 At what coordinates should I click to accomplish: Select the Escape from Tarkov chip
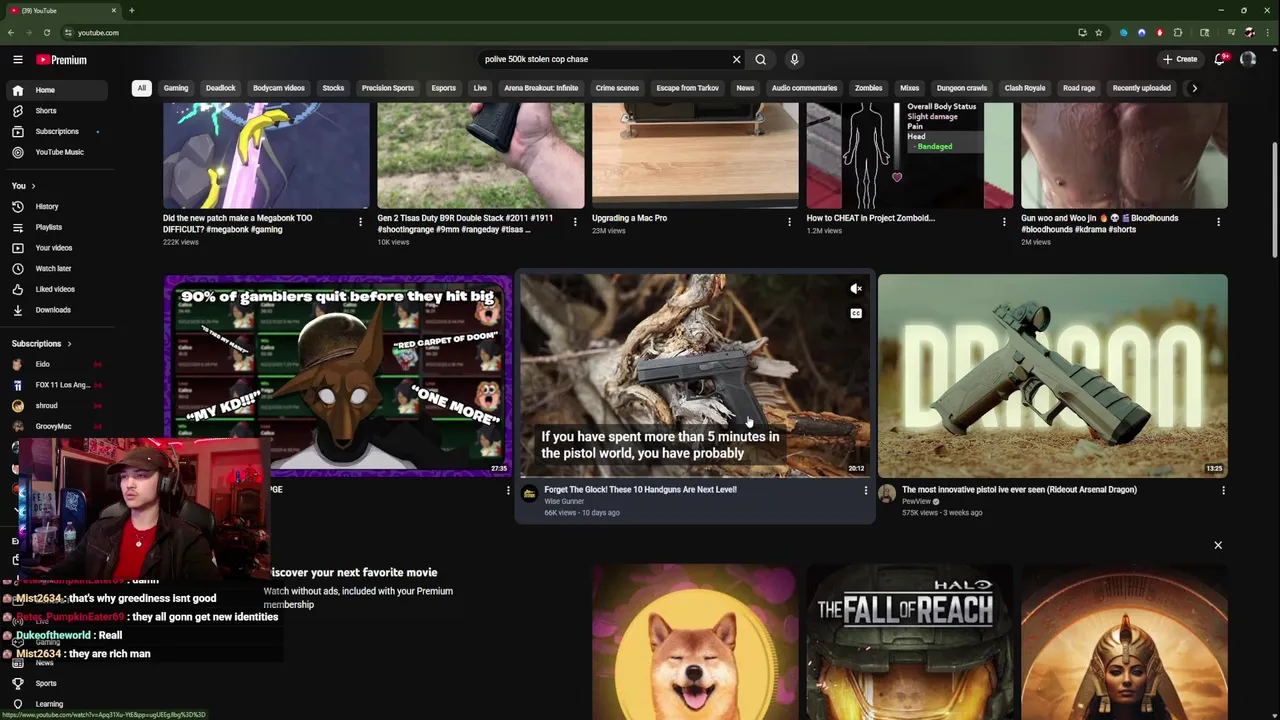pos(688,88)
